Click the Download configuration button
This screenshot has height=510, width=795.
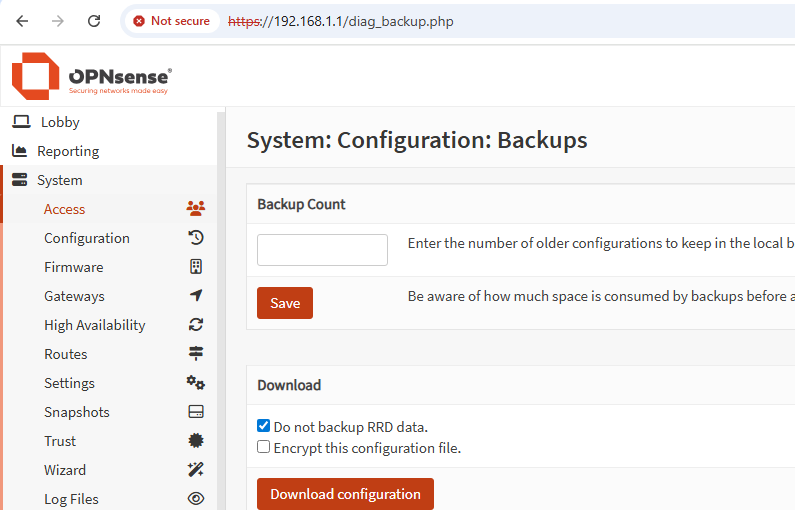[x=345, y=494]
